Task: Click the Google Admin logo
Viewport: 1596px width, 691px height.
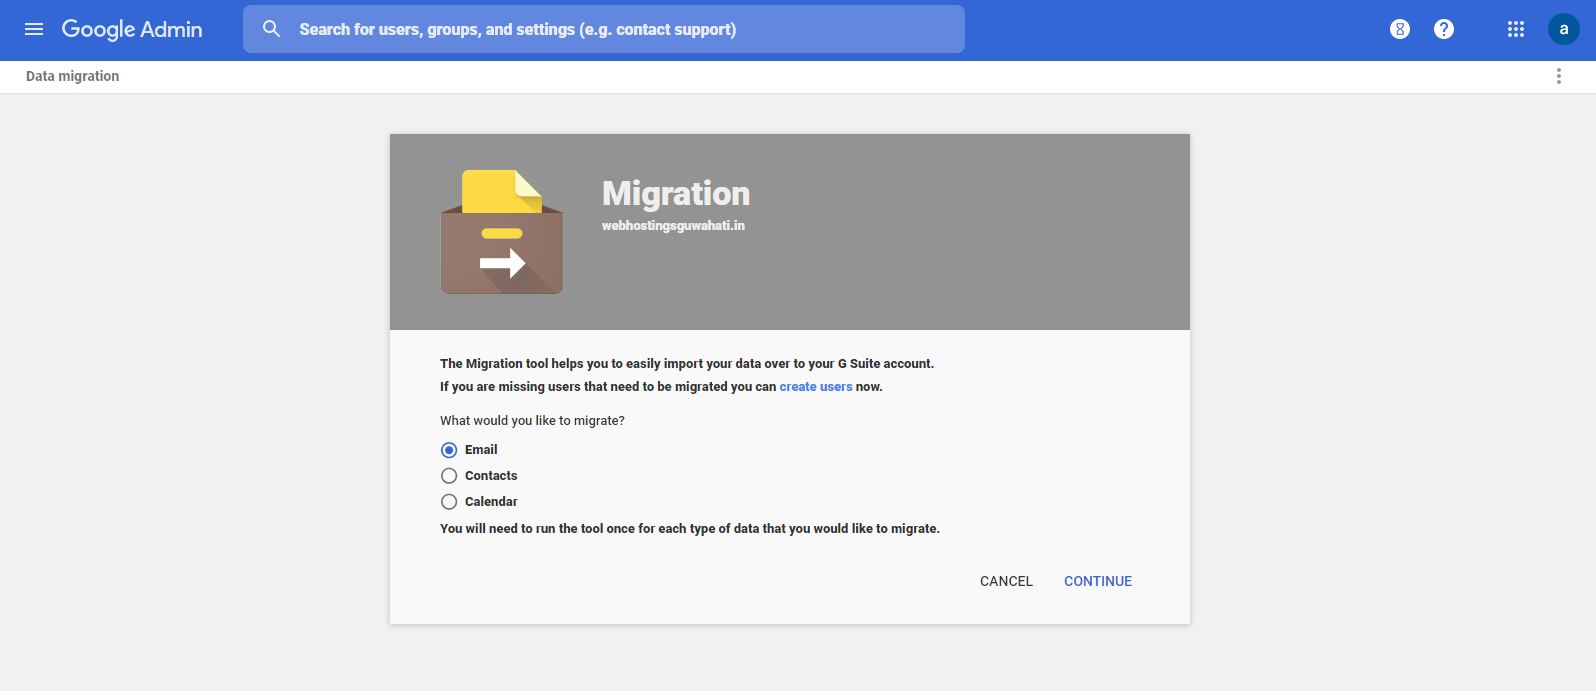Action: [x=132, y=29]
